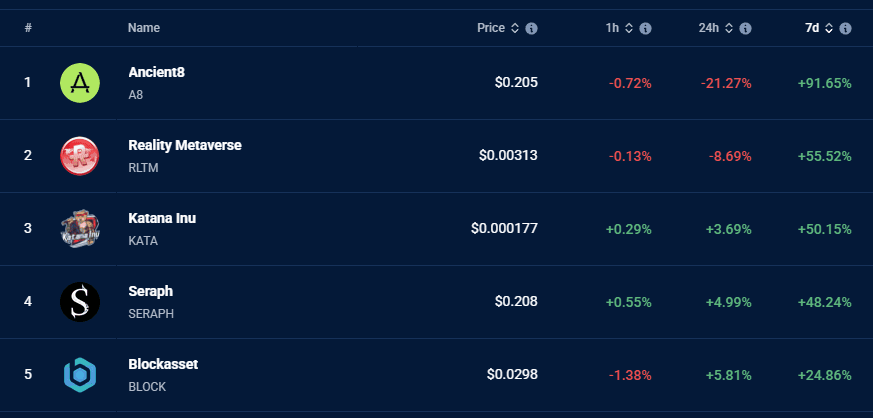Show info icon beside 24h column
This screenshot has width=873, height=418.
coord(746,28)
